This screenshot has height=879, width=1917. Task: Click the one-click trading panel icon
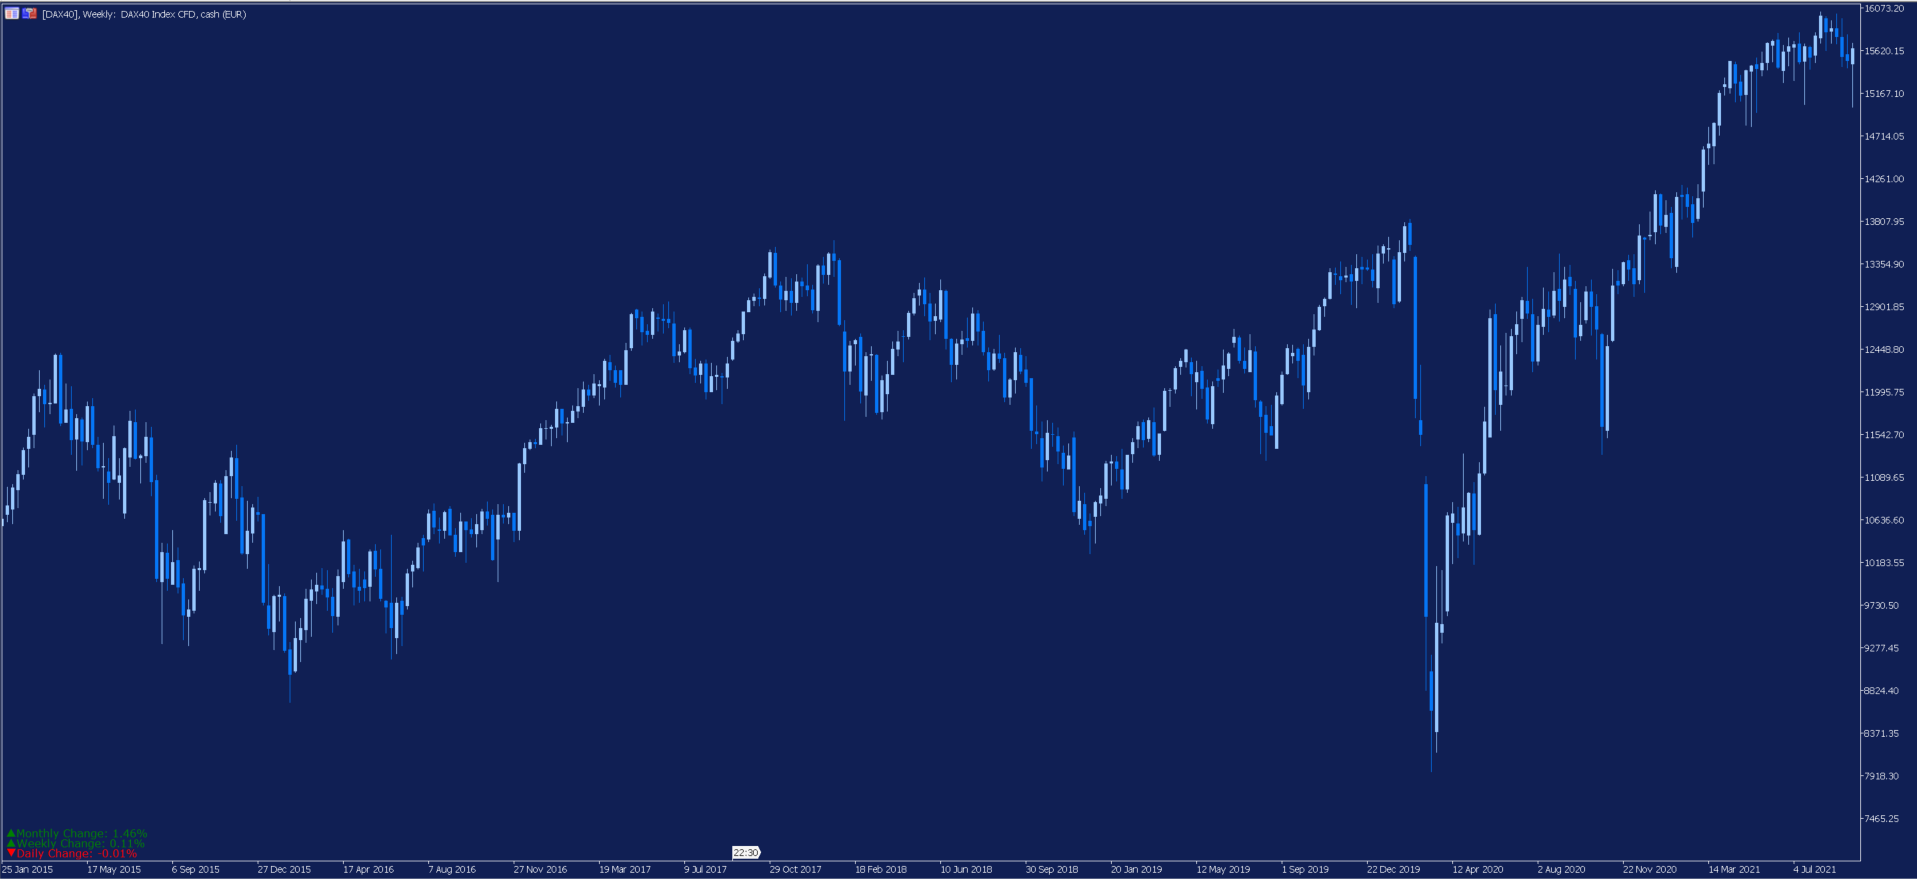point(30,14)
